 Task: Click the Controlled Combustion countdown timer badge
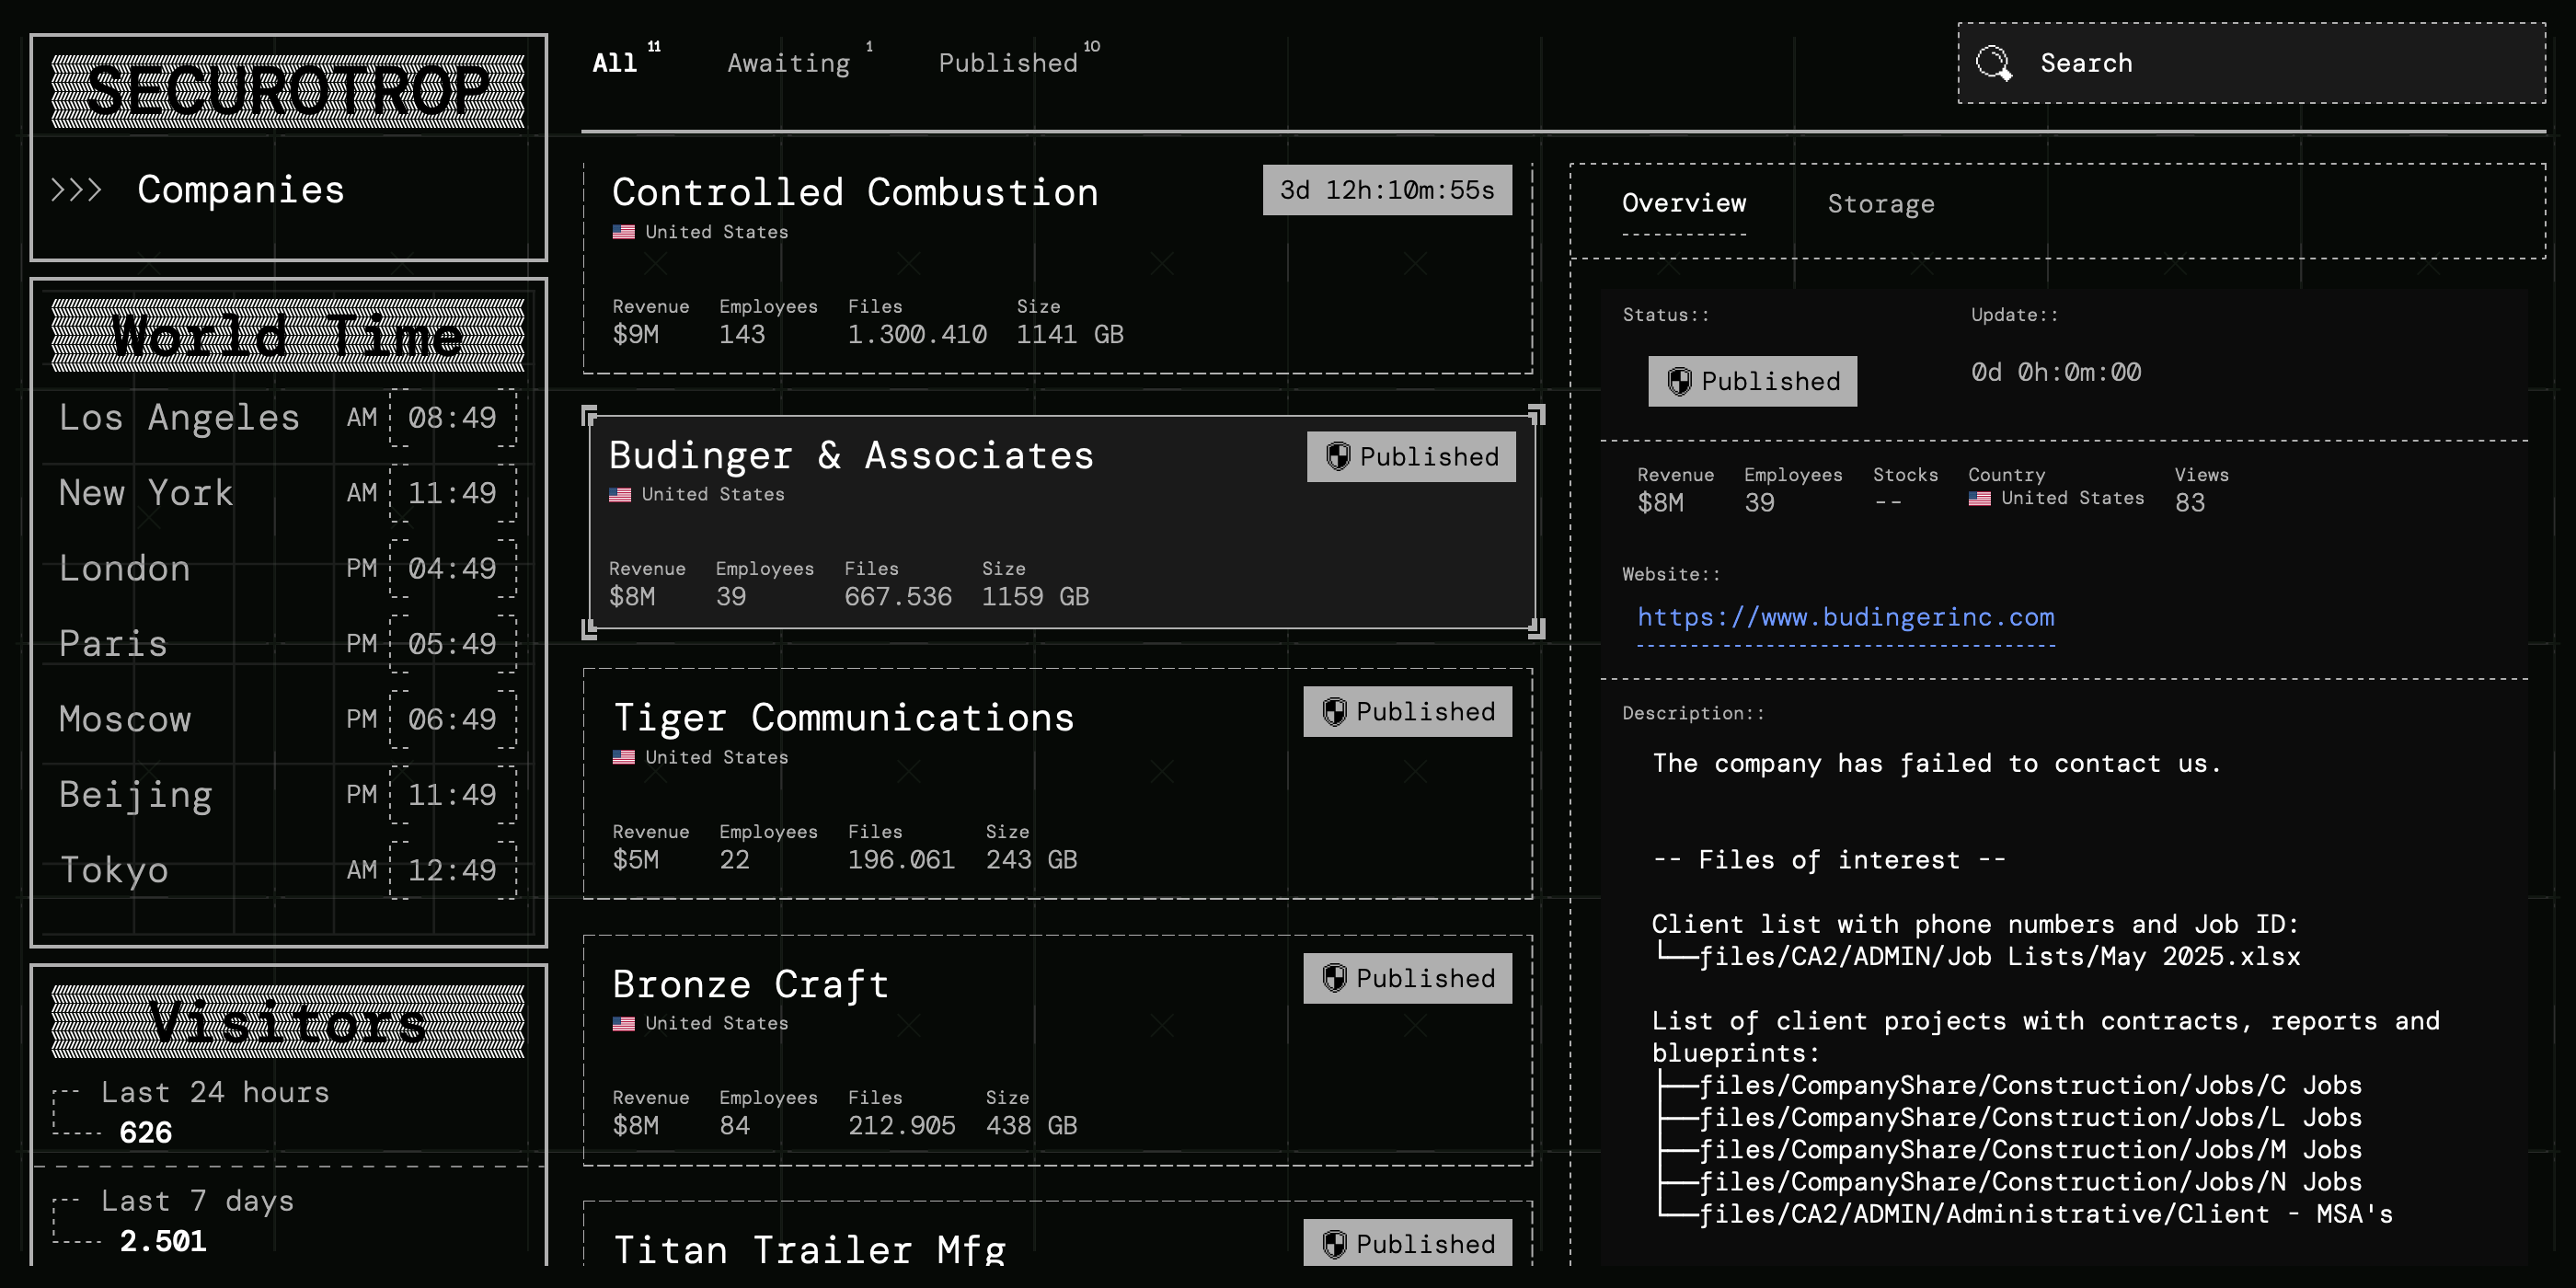pyautogui.click(x=1386, y=190)
